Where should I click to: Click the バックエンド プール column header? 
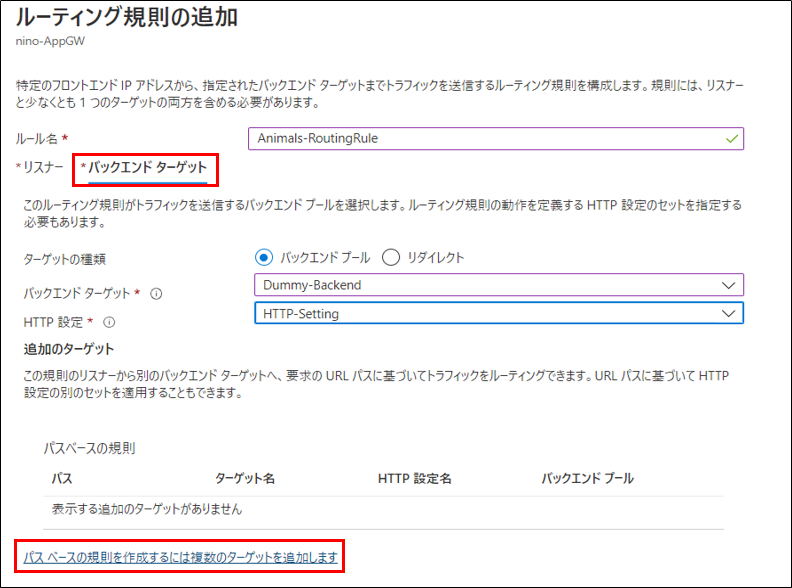[587, 478]
